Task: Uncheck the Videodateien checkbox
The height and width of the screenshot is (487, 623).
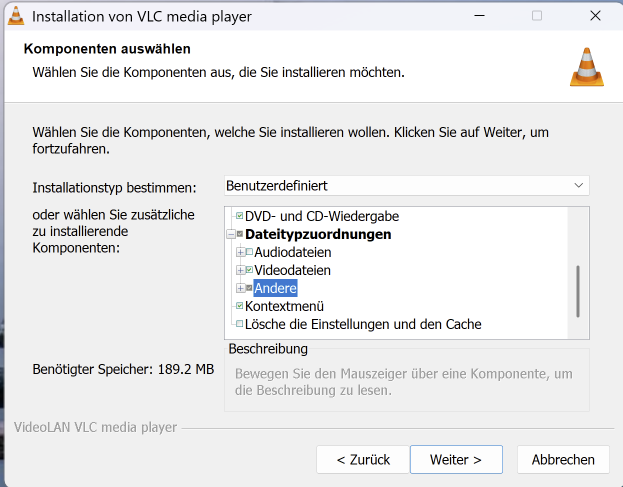Action: [x=249, y=270]
